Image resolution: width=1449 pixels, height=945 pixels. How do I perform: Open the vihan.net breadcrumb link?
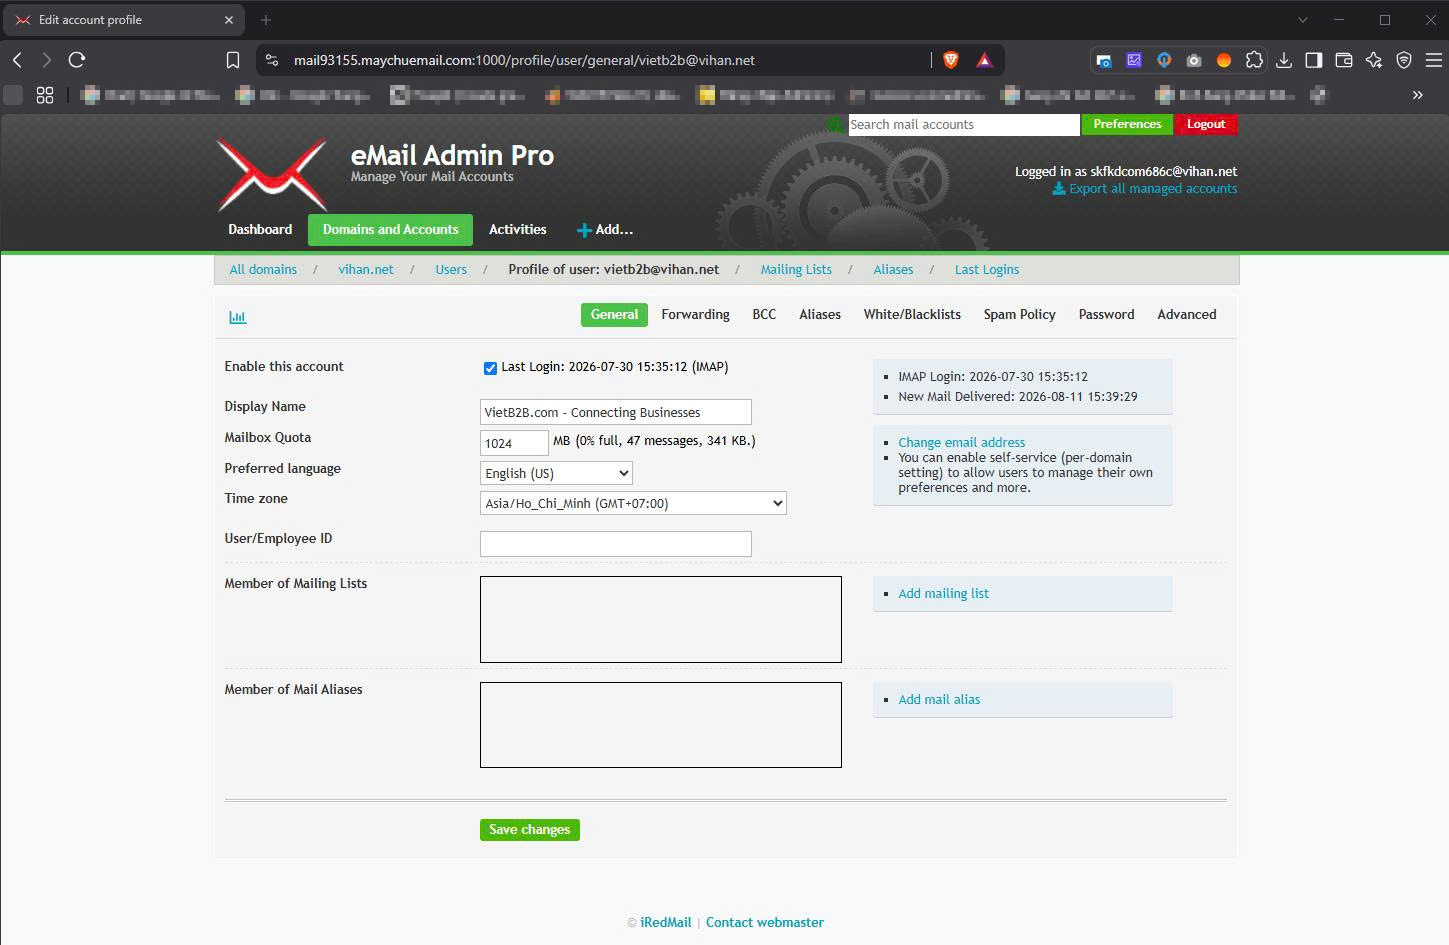pyautogui.click(x=366, y=270)
